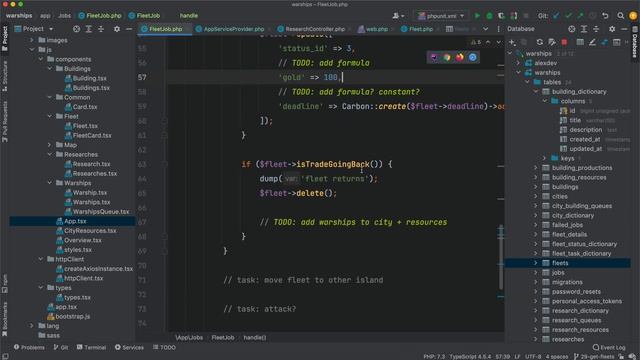Click the editor vertical scrollbar

(x=501, y=257)
